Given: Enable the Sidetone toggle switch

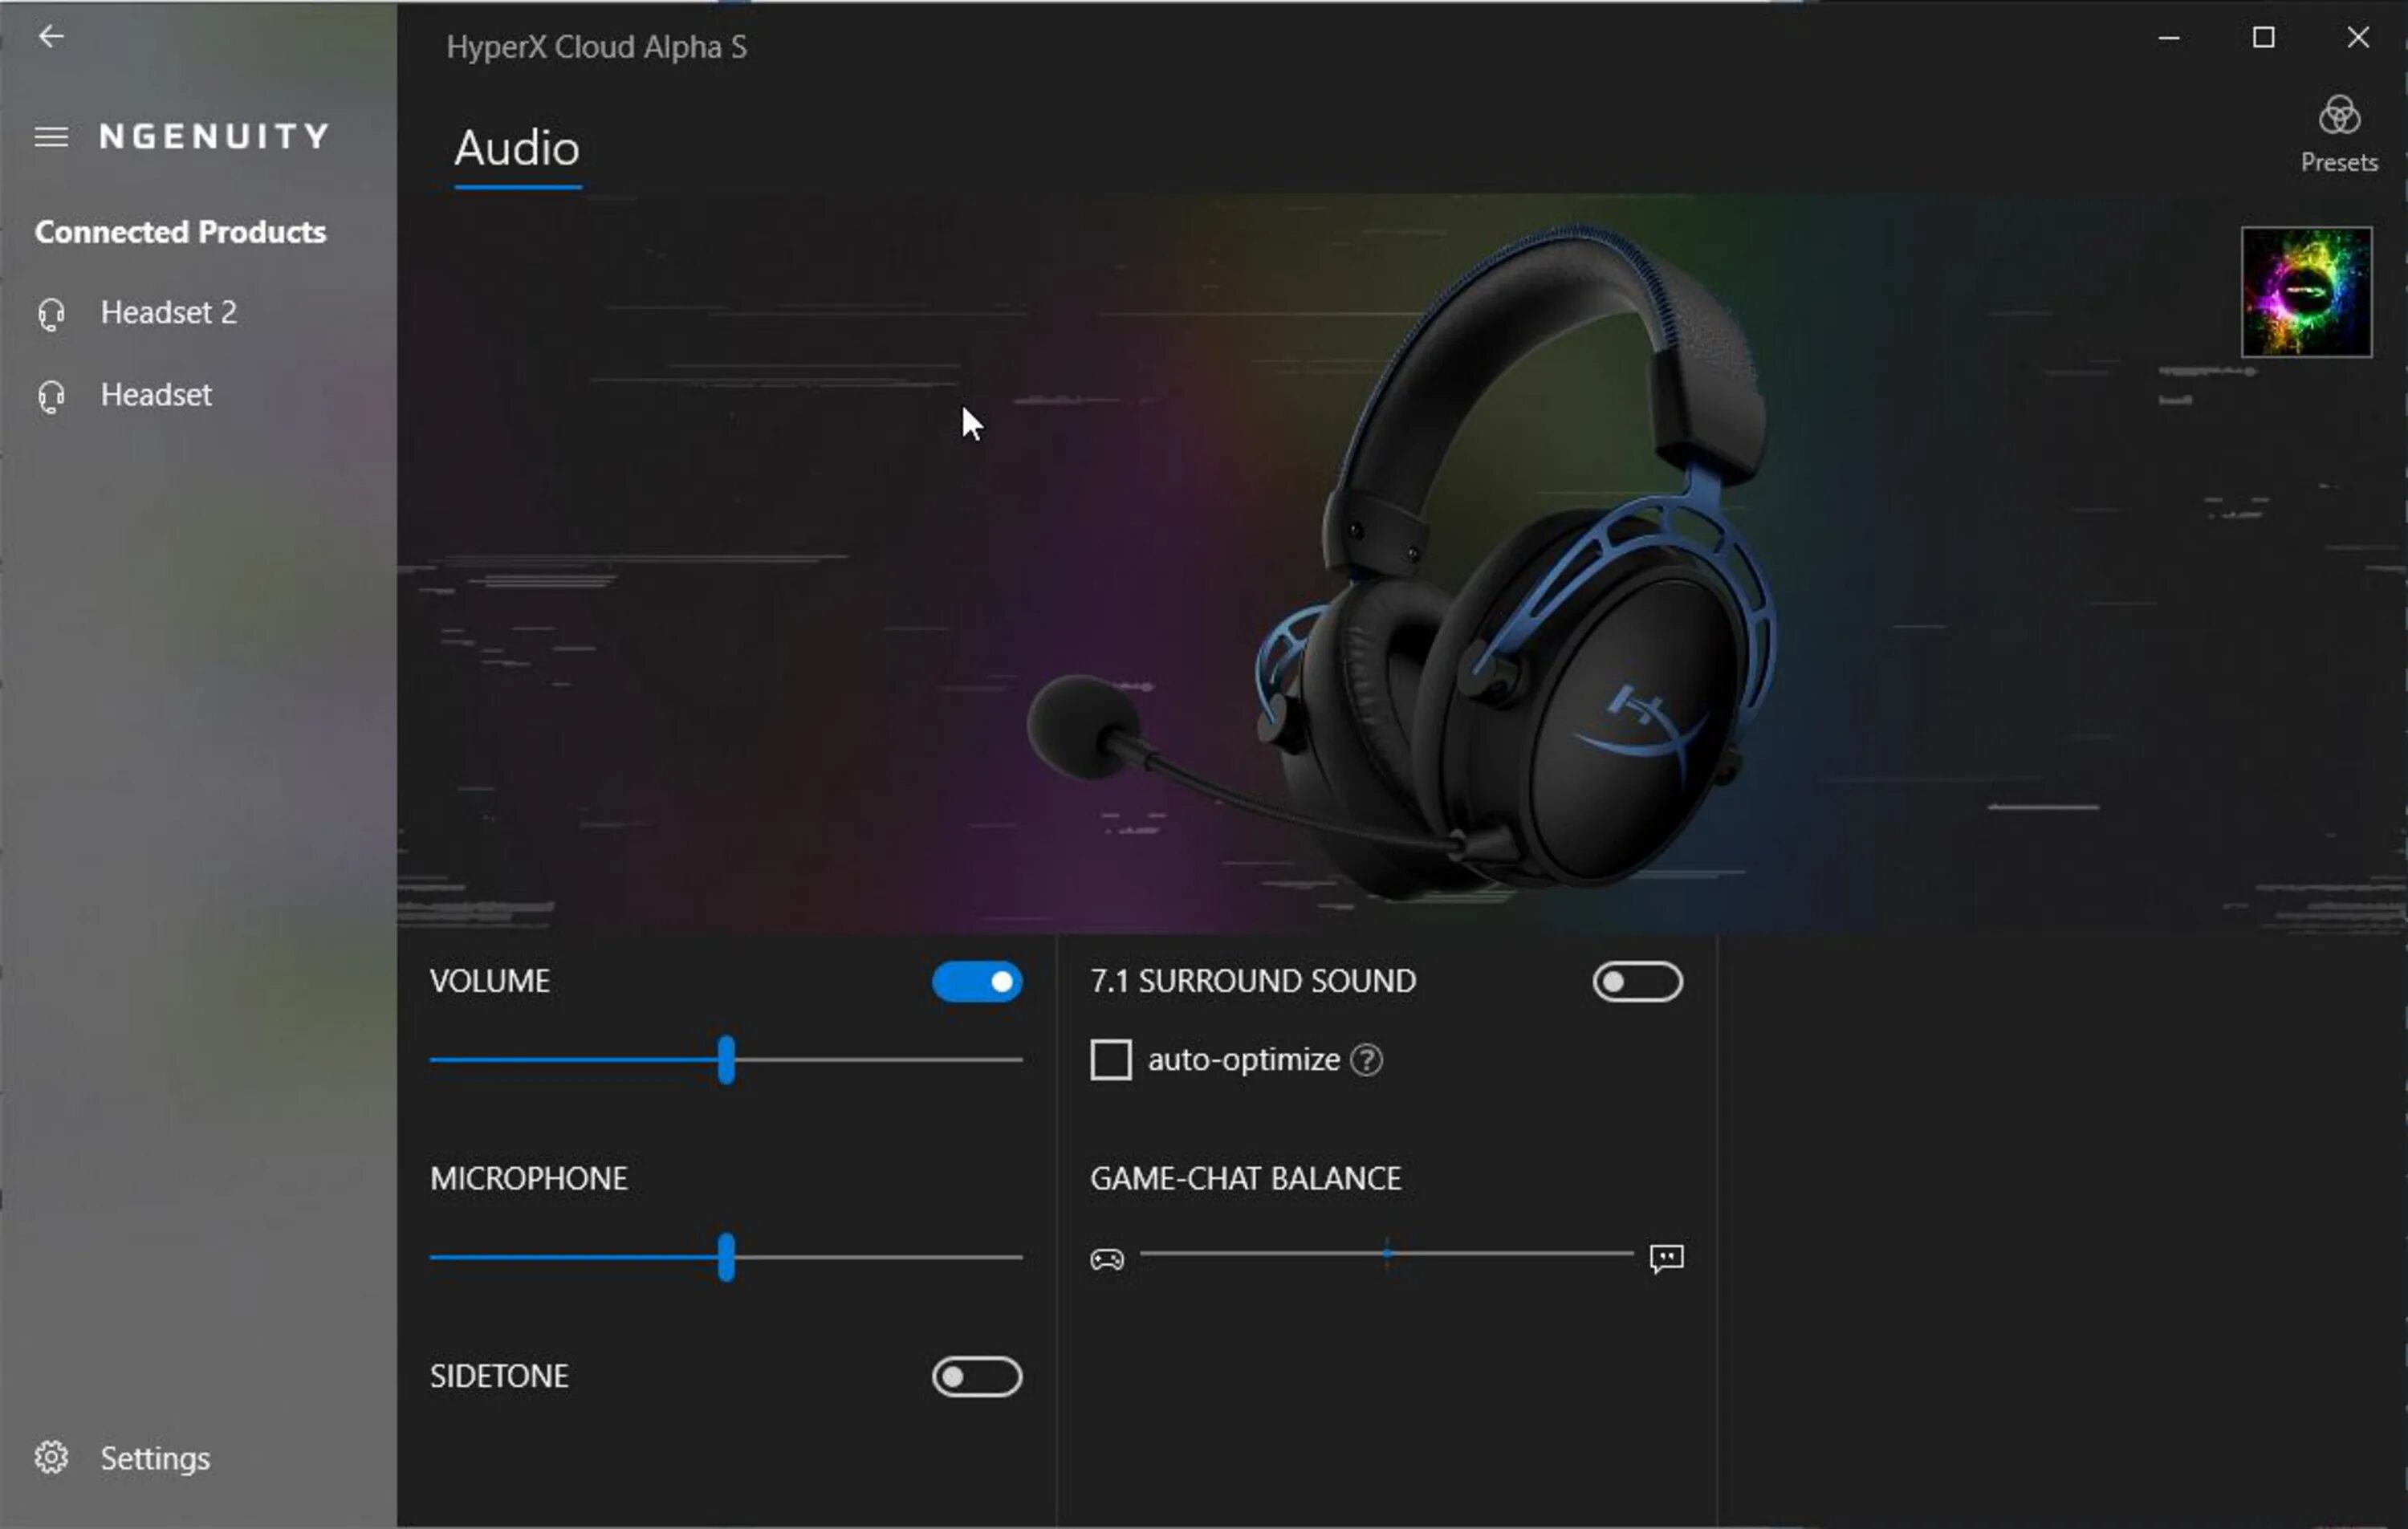Looking at the screenshot, I should (x=976, y=1375).
